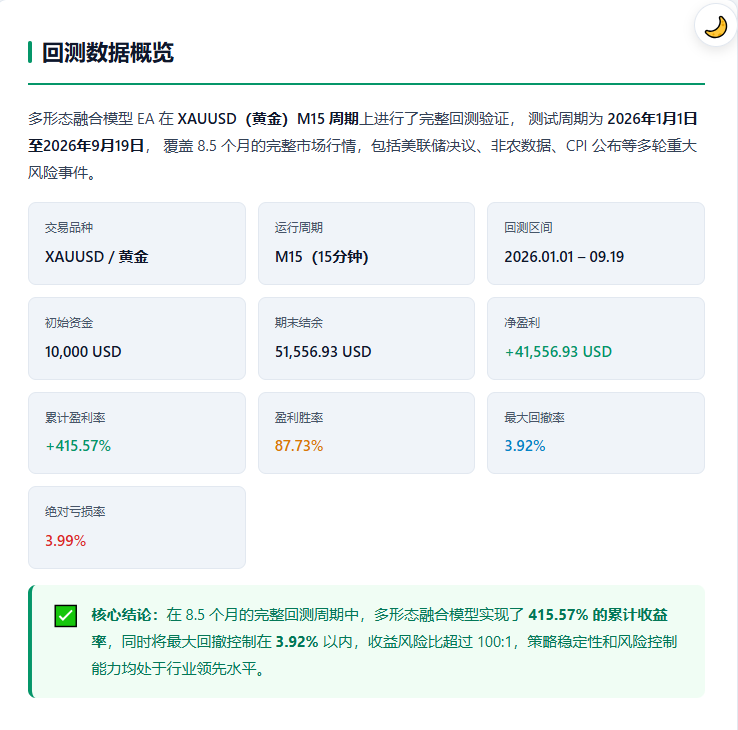This screenshot has width=738, height=730.
Task: Click the 运行周期 label
Action: (298, 228)
